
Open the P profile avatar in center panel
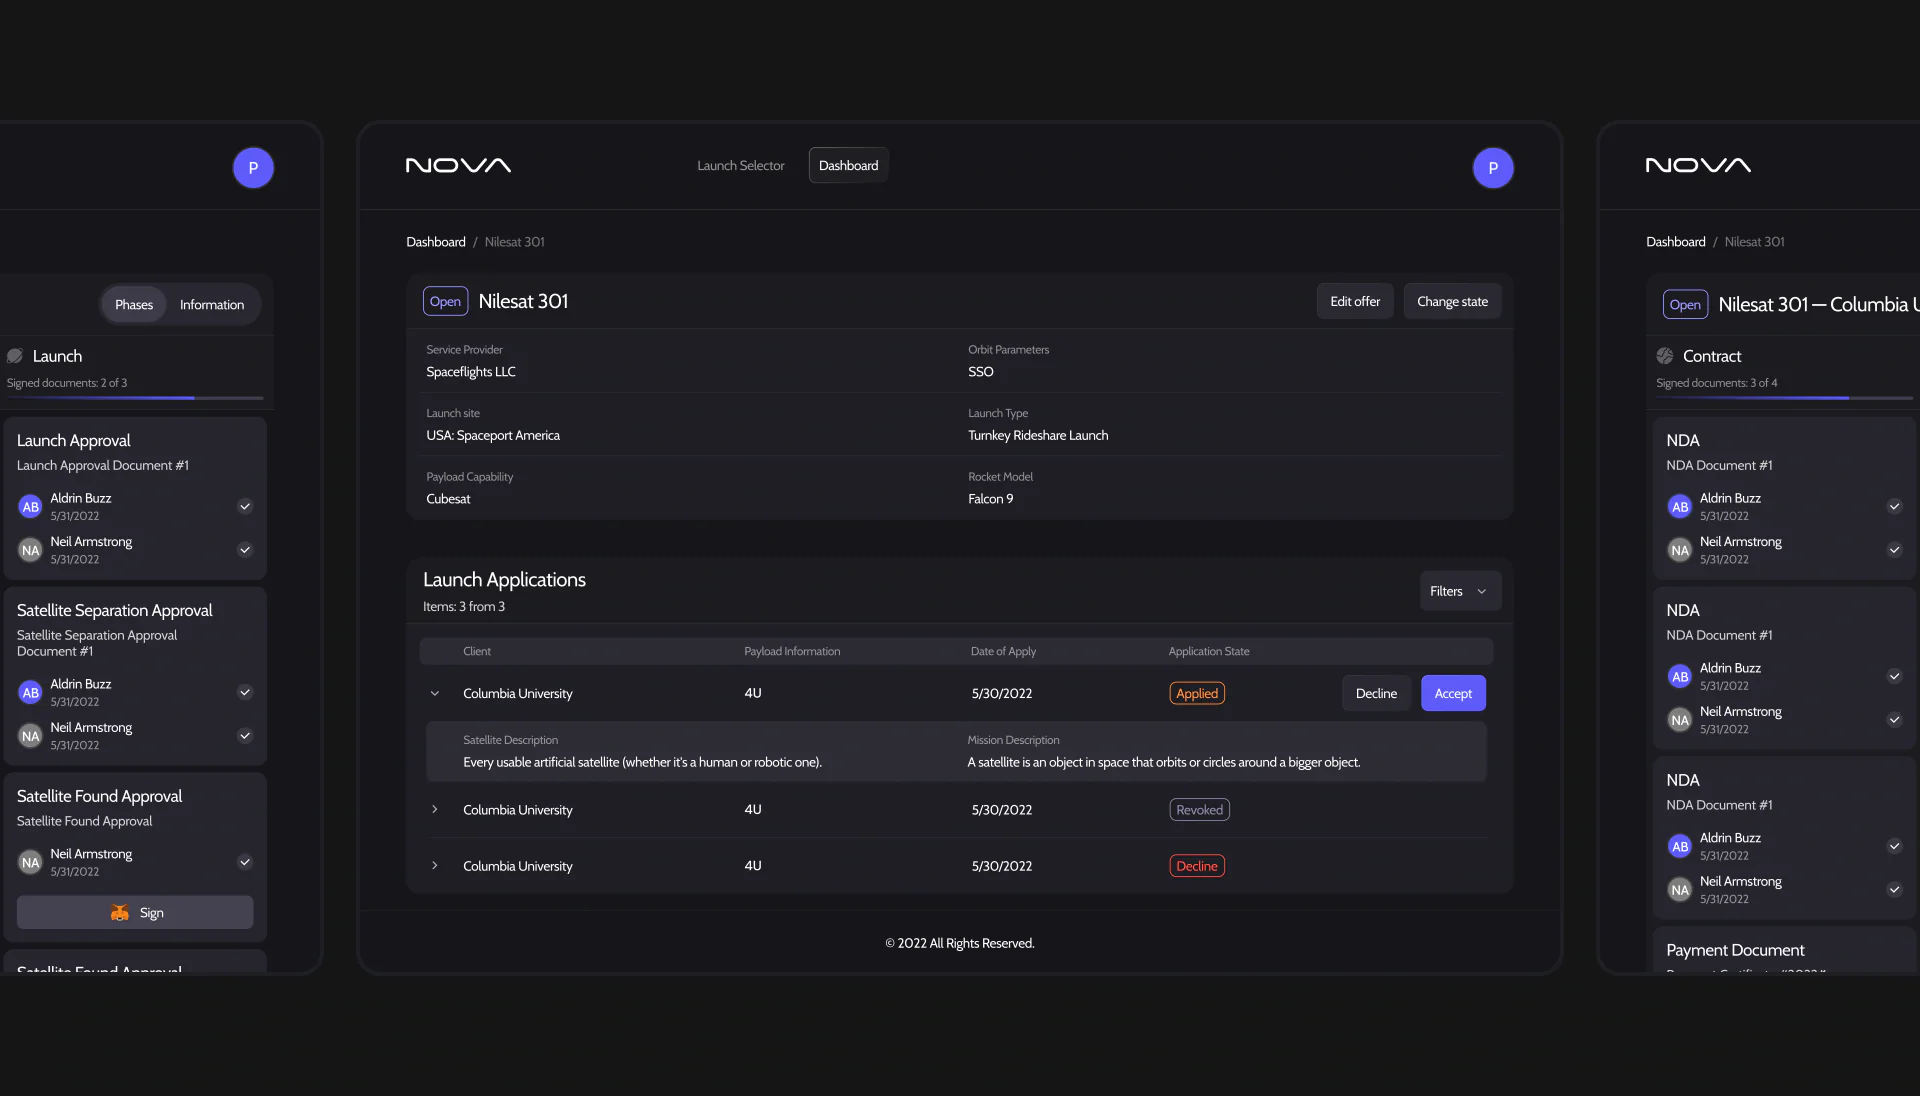pyautogui.click(x=1492, y=168)
